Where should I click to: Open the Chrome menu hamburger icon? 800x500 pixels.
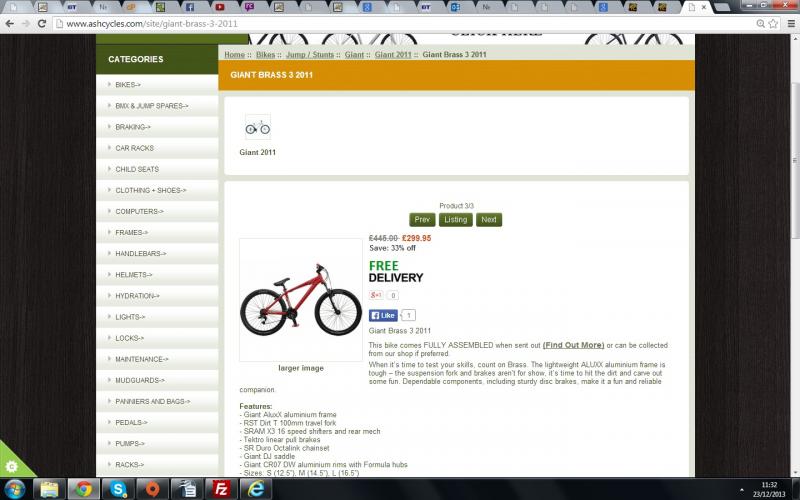click(791, 23)
